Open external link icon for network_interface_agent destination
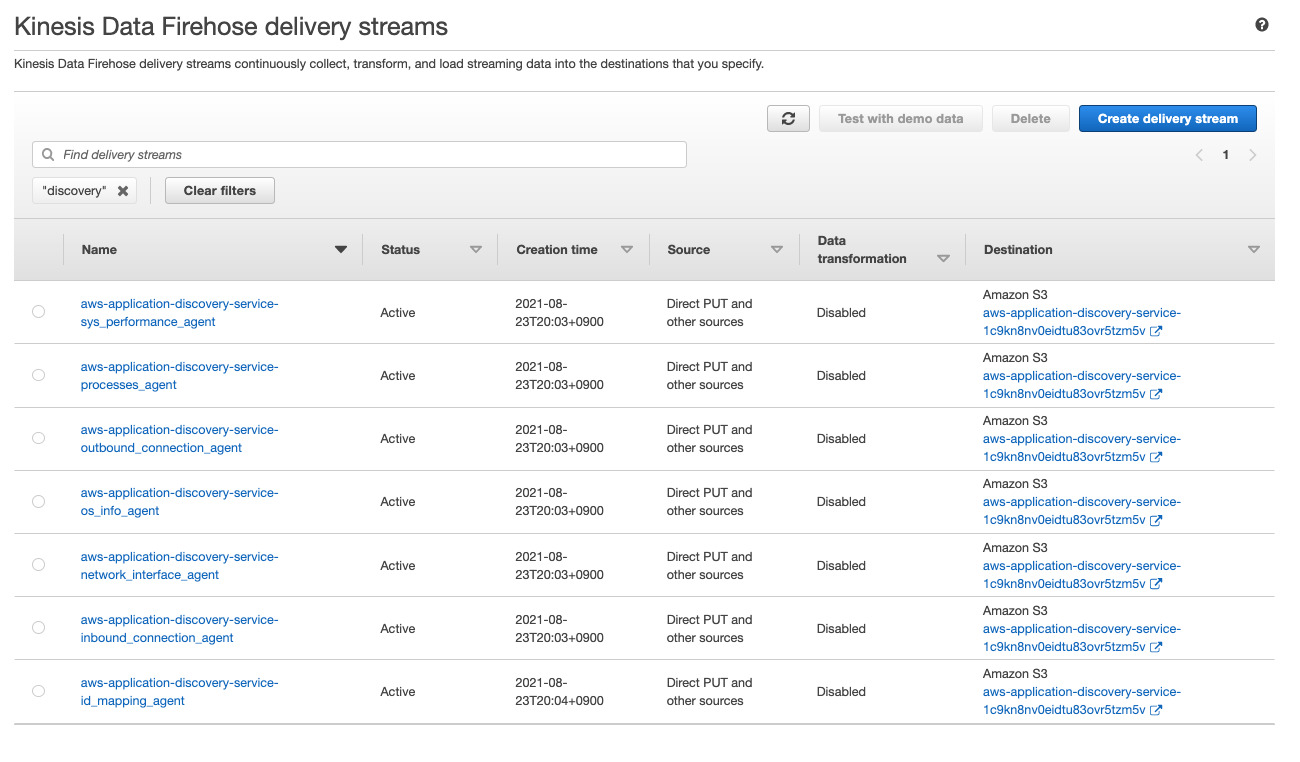 coord(1156,584)
